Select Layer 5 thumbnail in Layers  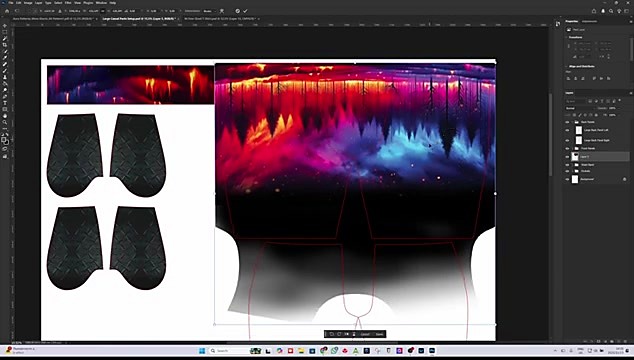[x=575, y=157]
